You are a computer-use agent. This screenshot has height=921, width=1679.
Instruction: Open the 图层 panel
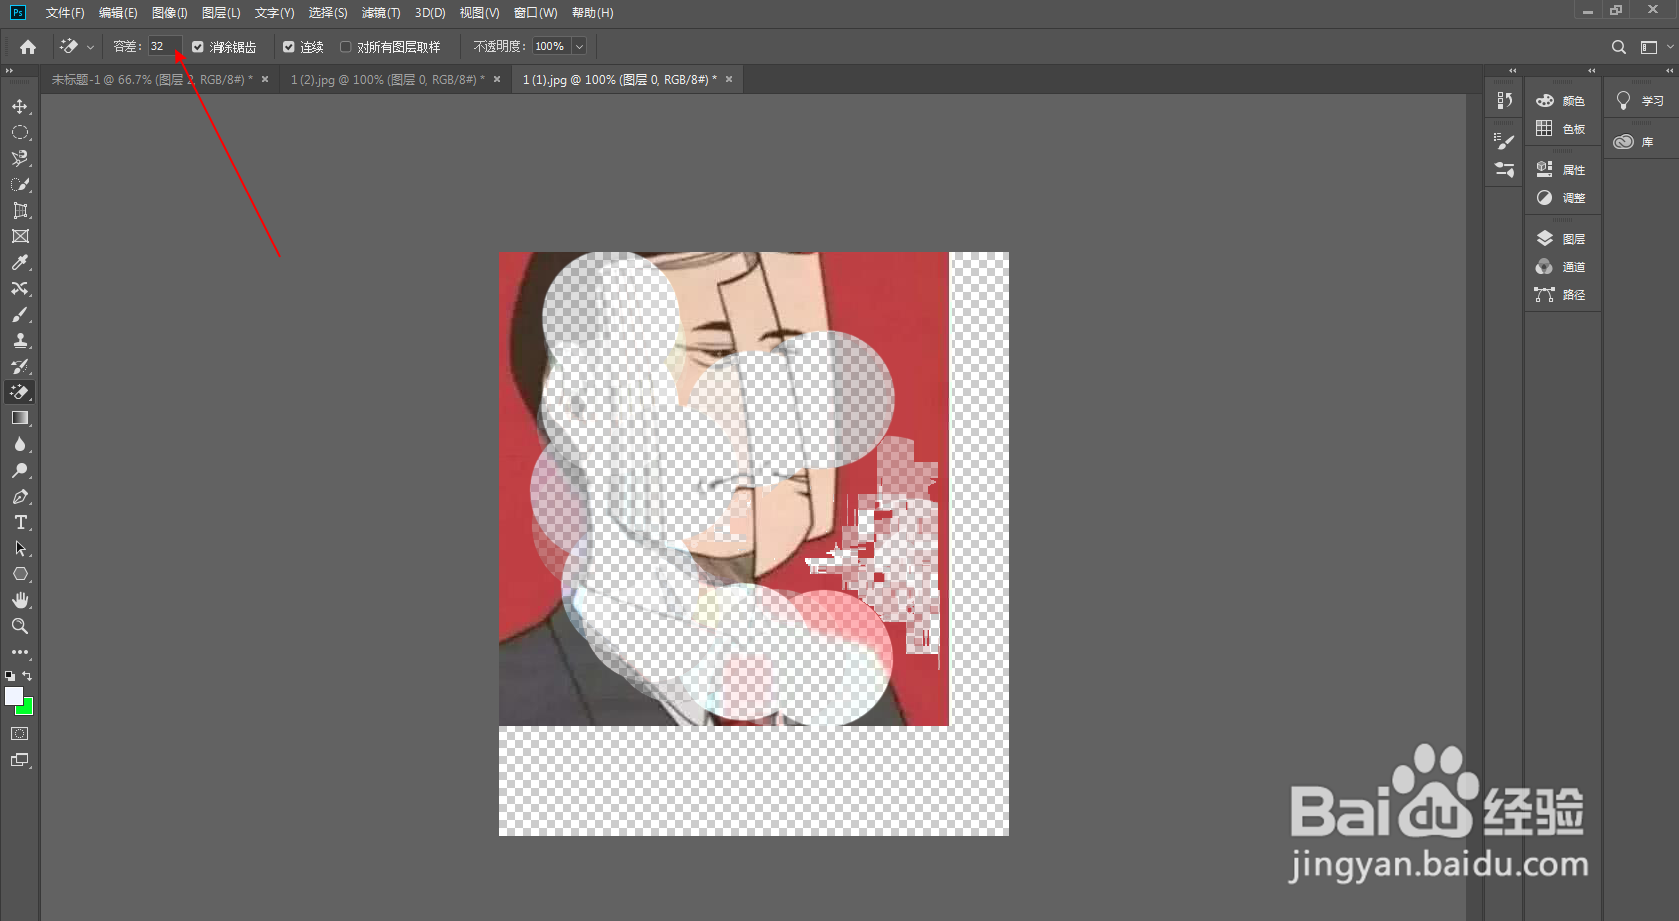click(x=1562, y=239)
